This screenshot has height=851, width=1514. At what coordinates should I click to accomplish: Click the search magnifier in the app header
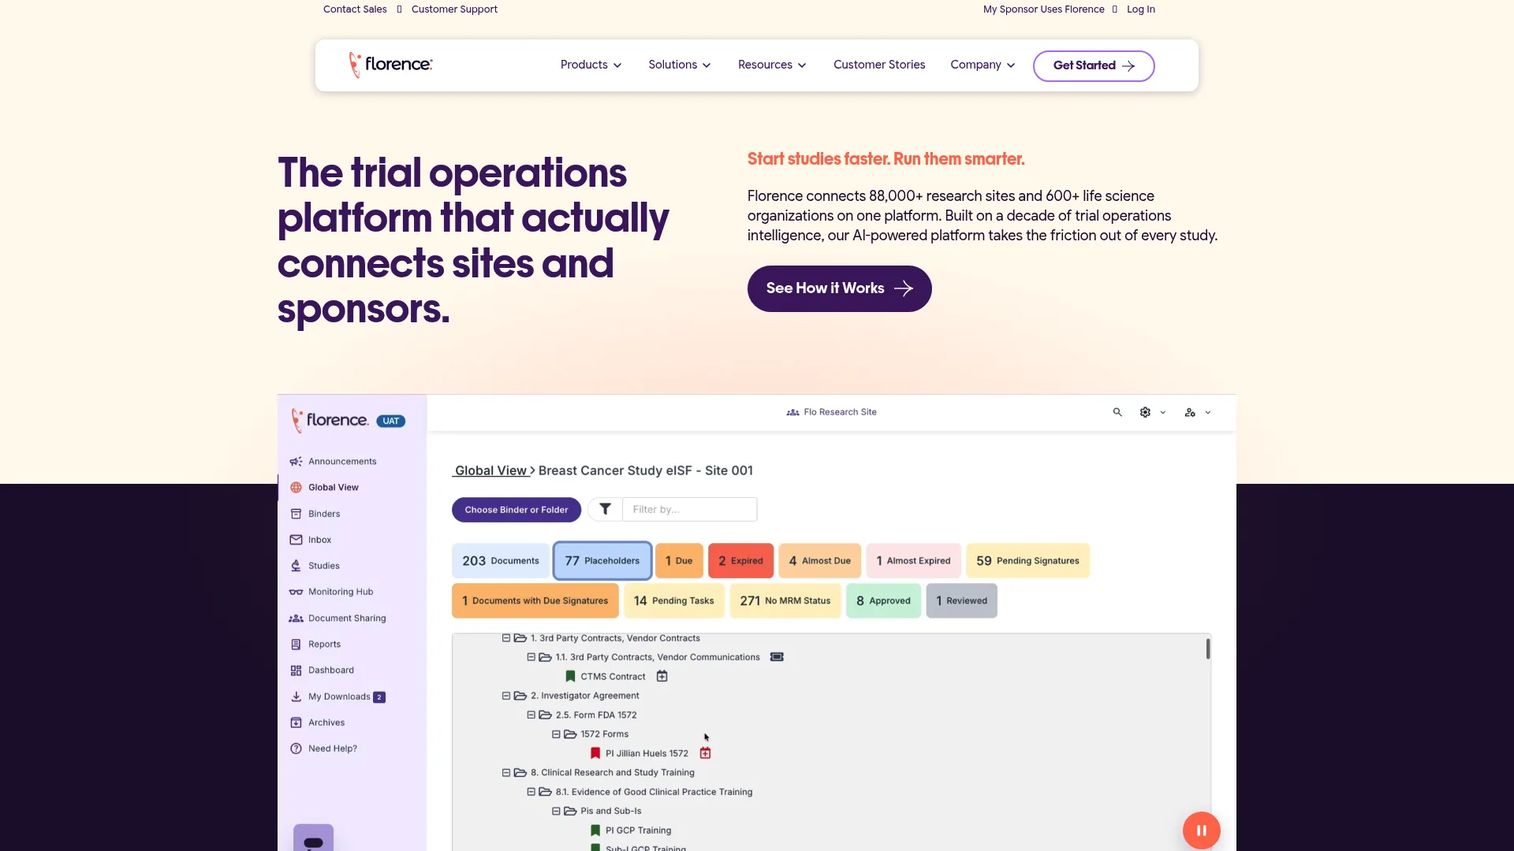click(x=1117, y=412)
